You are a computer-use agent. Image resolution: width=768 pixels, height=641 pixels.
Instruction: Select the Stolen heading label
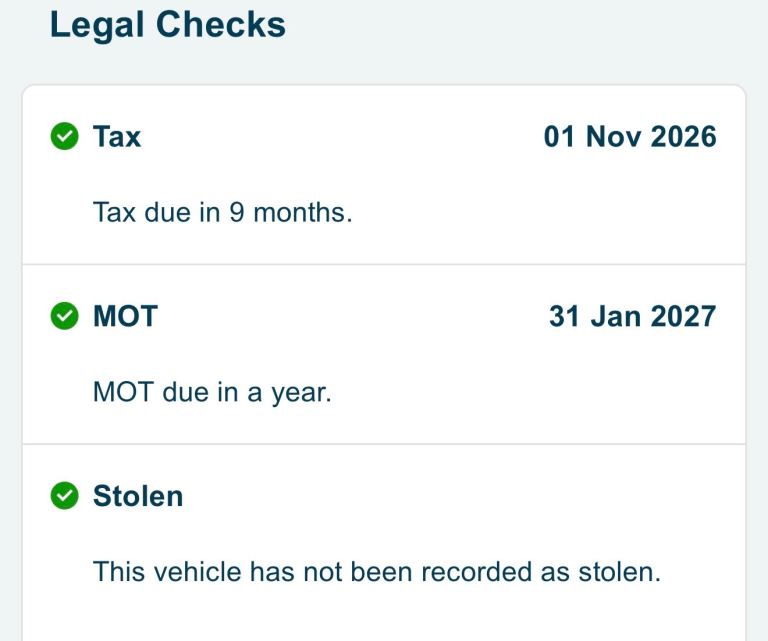[138, 495]
